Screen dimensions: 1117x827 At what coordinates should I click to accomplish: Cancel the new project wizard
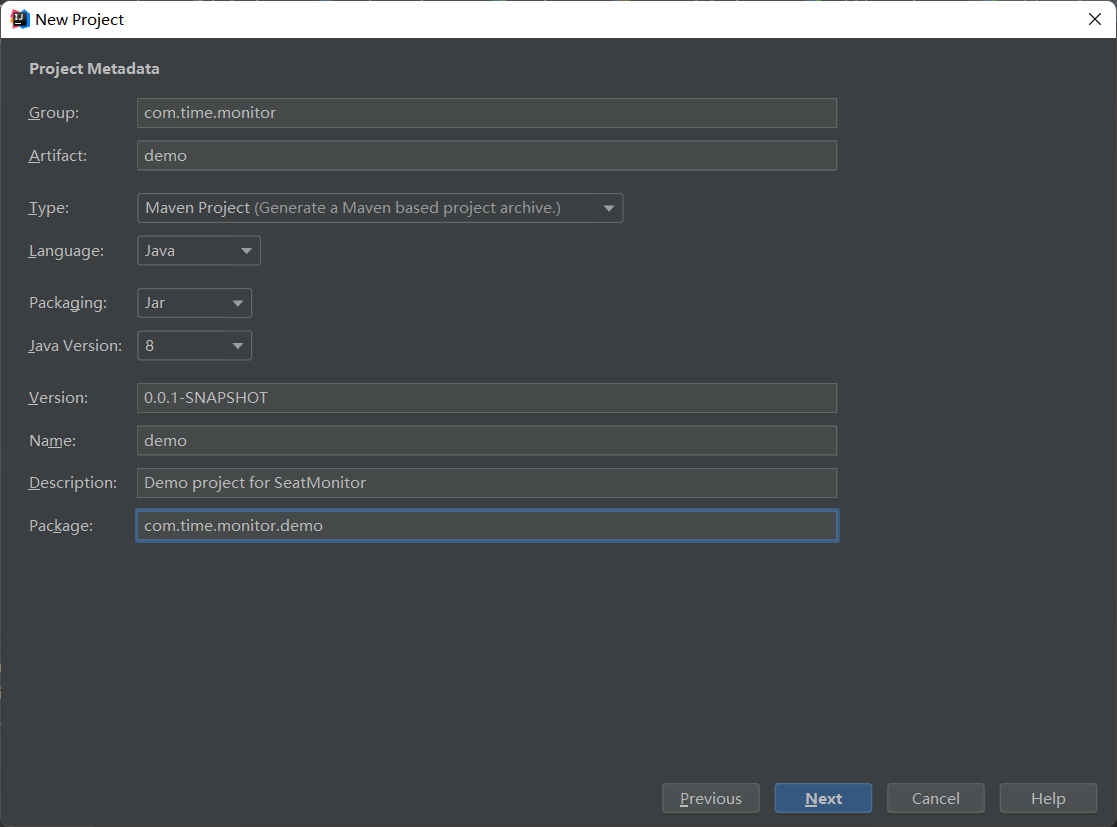coord(936,798)
